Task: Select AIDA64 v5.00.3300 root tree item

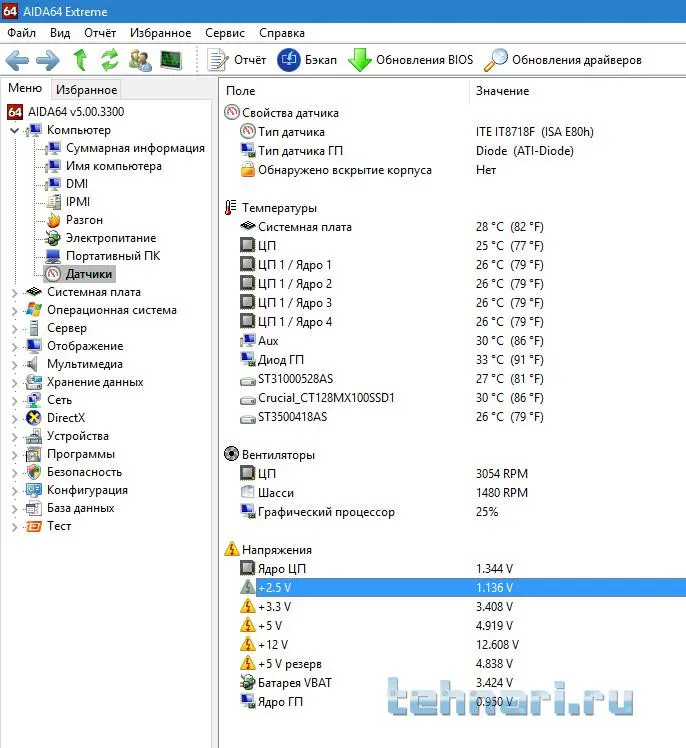Action: point(65,112)
